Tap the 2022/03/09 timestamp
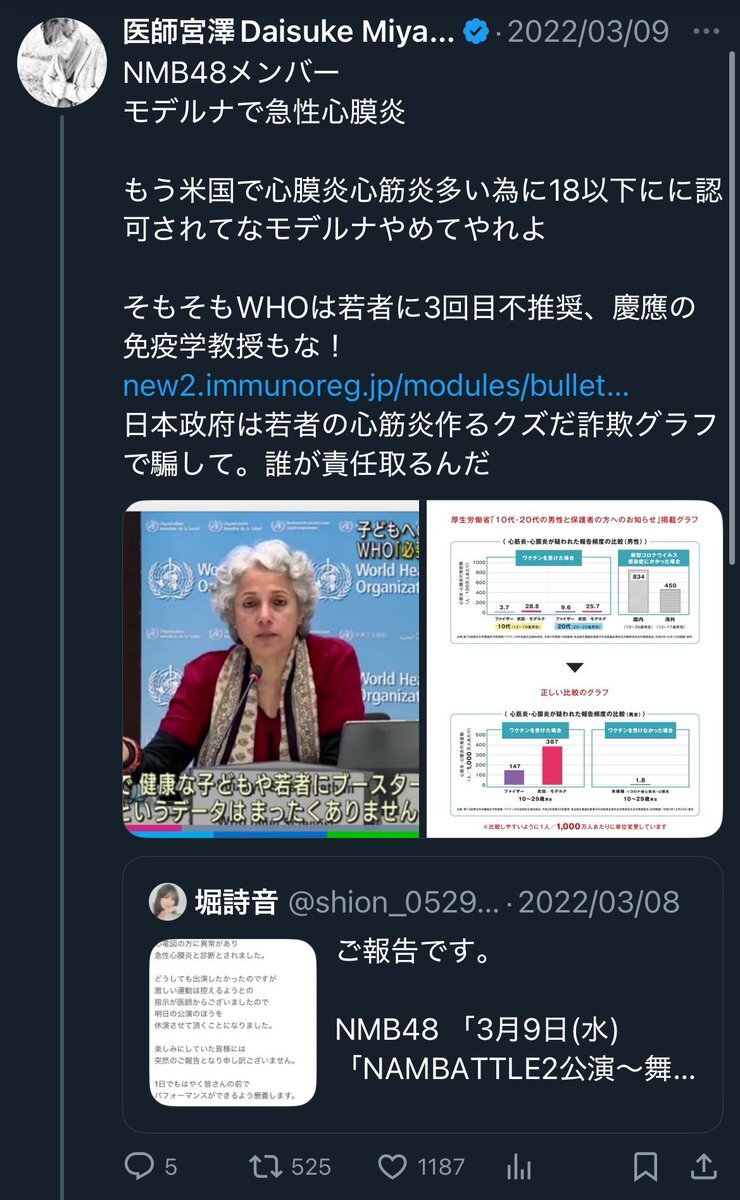740x1200 pixels. click(x=588, y=32)
